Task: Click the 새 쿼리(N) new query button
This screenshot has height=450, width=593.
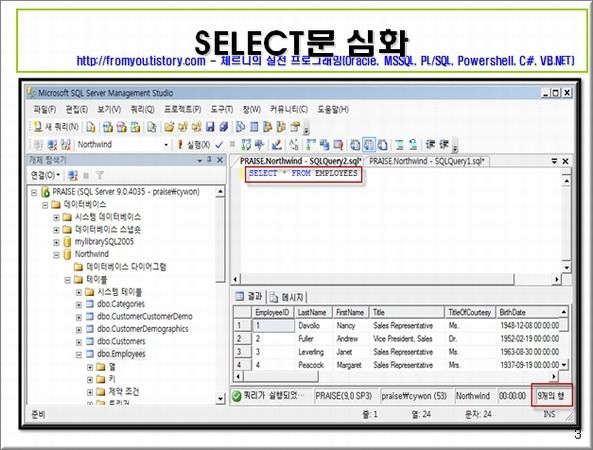Action: [56, 127]
